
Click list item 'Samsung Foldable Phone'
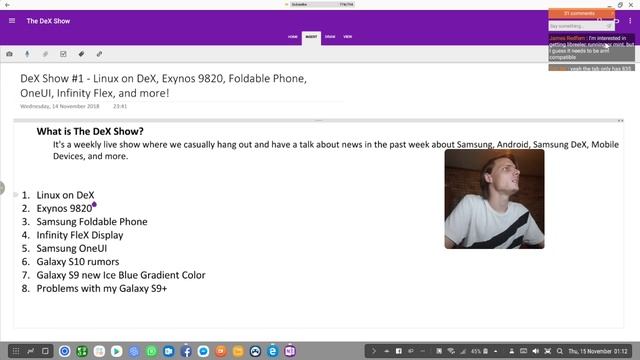coord(92,222)
